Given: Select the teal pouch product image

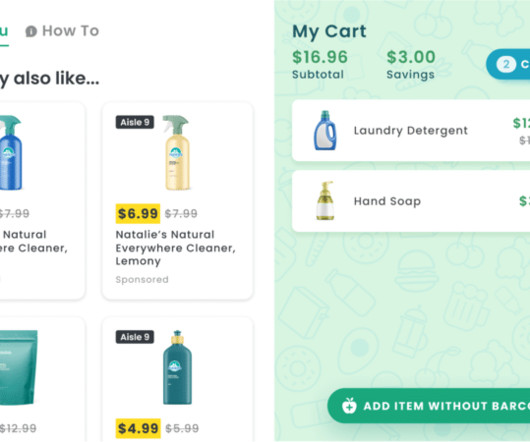Looking at the screenshot, I should click(x=18, y=368).
